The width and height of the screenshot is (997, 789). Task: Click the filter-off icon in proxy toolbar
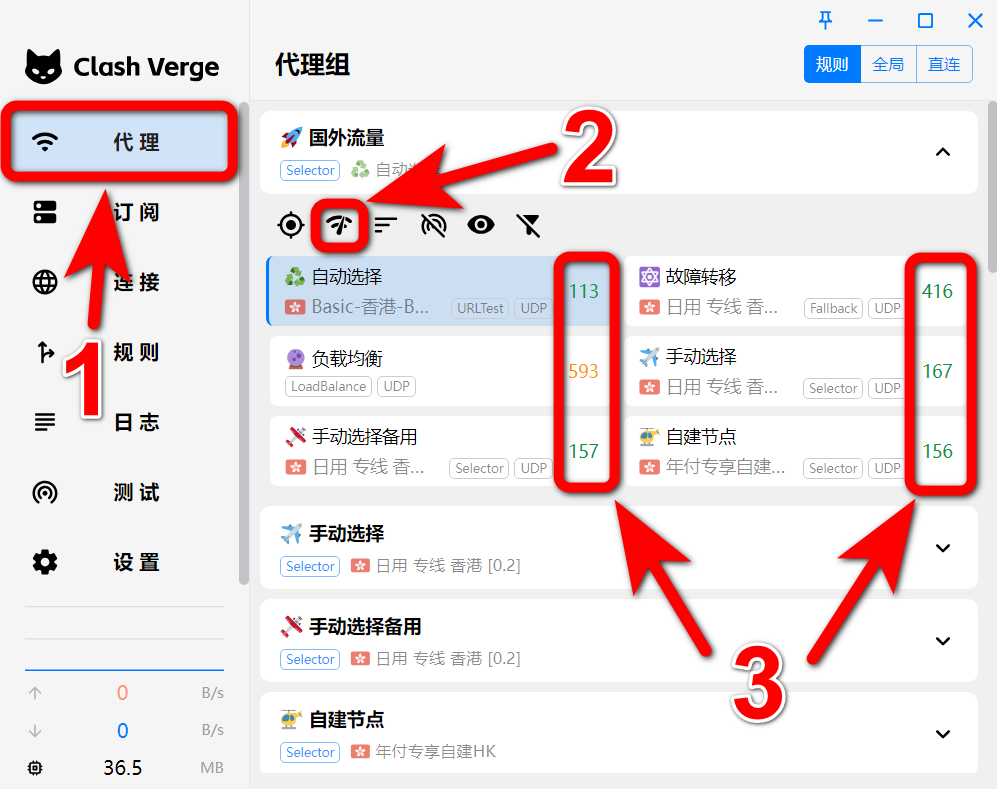coord(528,225)
